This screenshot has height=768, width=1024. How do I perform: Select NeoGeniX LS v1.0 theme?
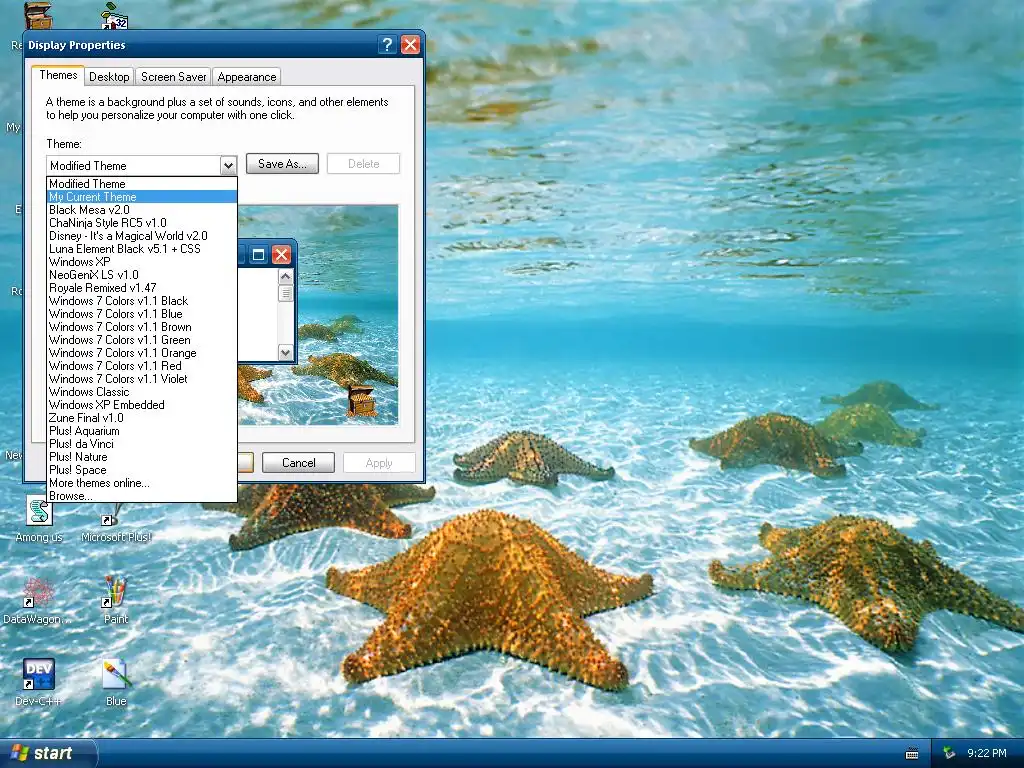(142, 275)
